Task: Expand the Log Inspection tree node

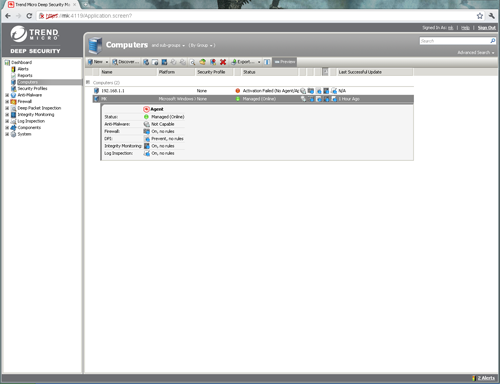Action: pos(7,121)
